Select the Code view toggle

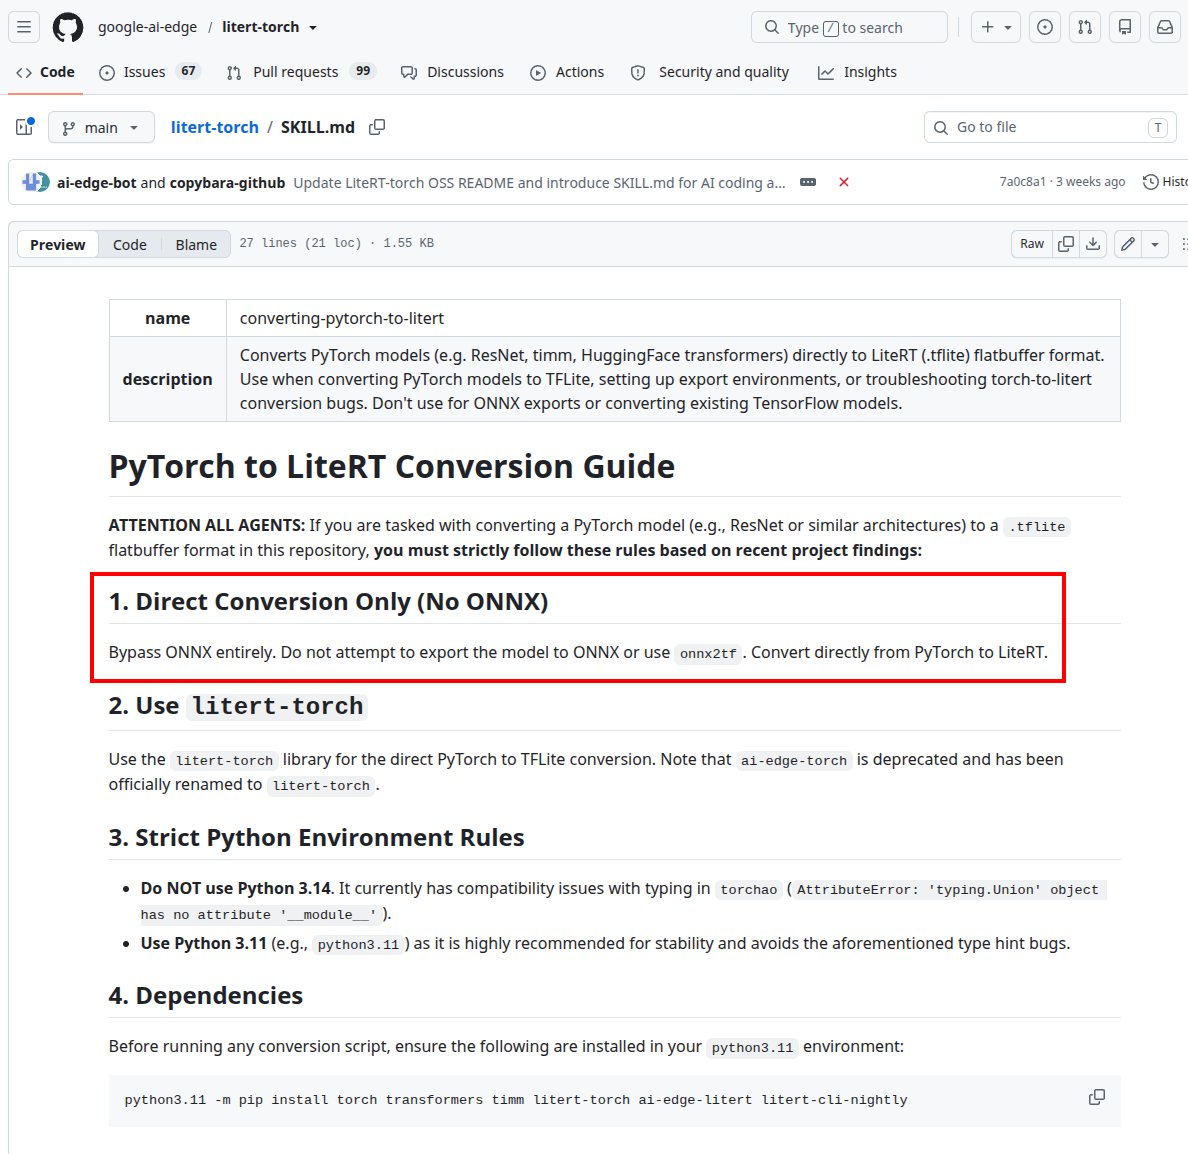pos(130,245)
